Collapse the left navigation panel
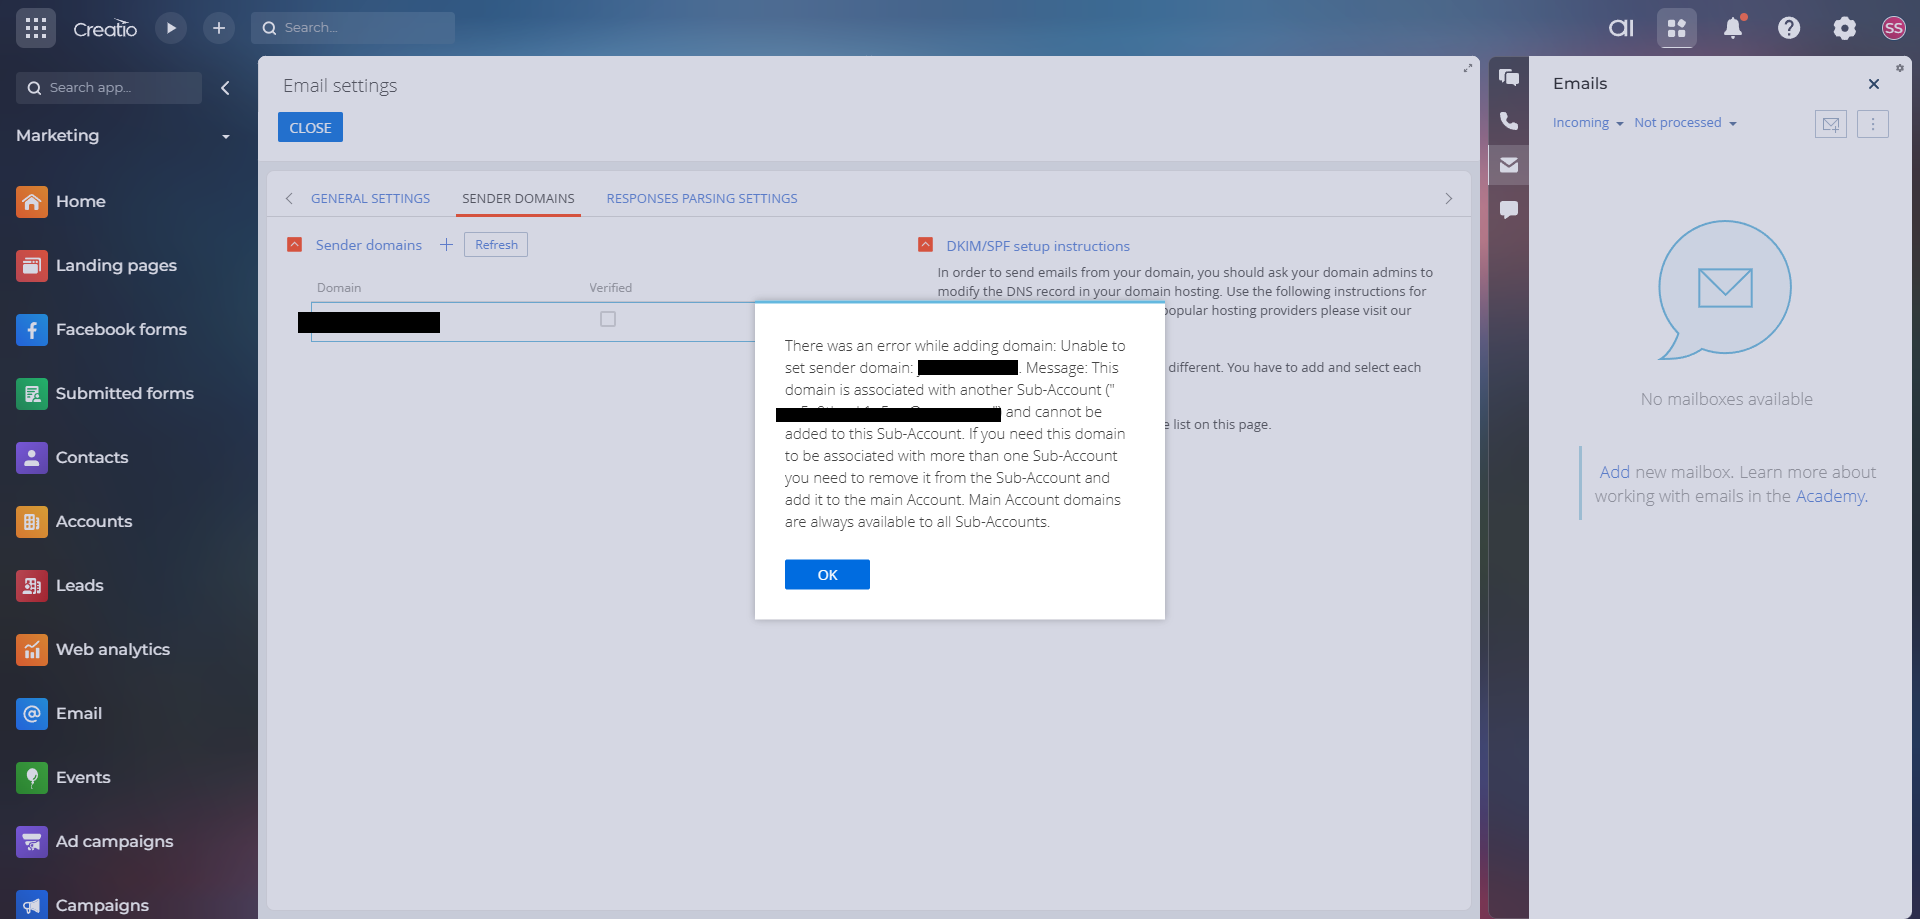Screen dimensions: 1920x919 [x=225, y=88]
